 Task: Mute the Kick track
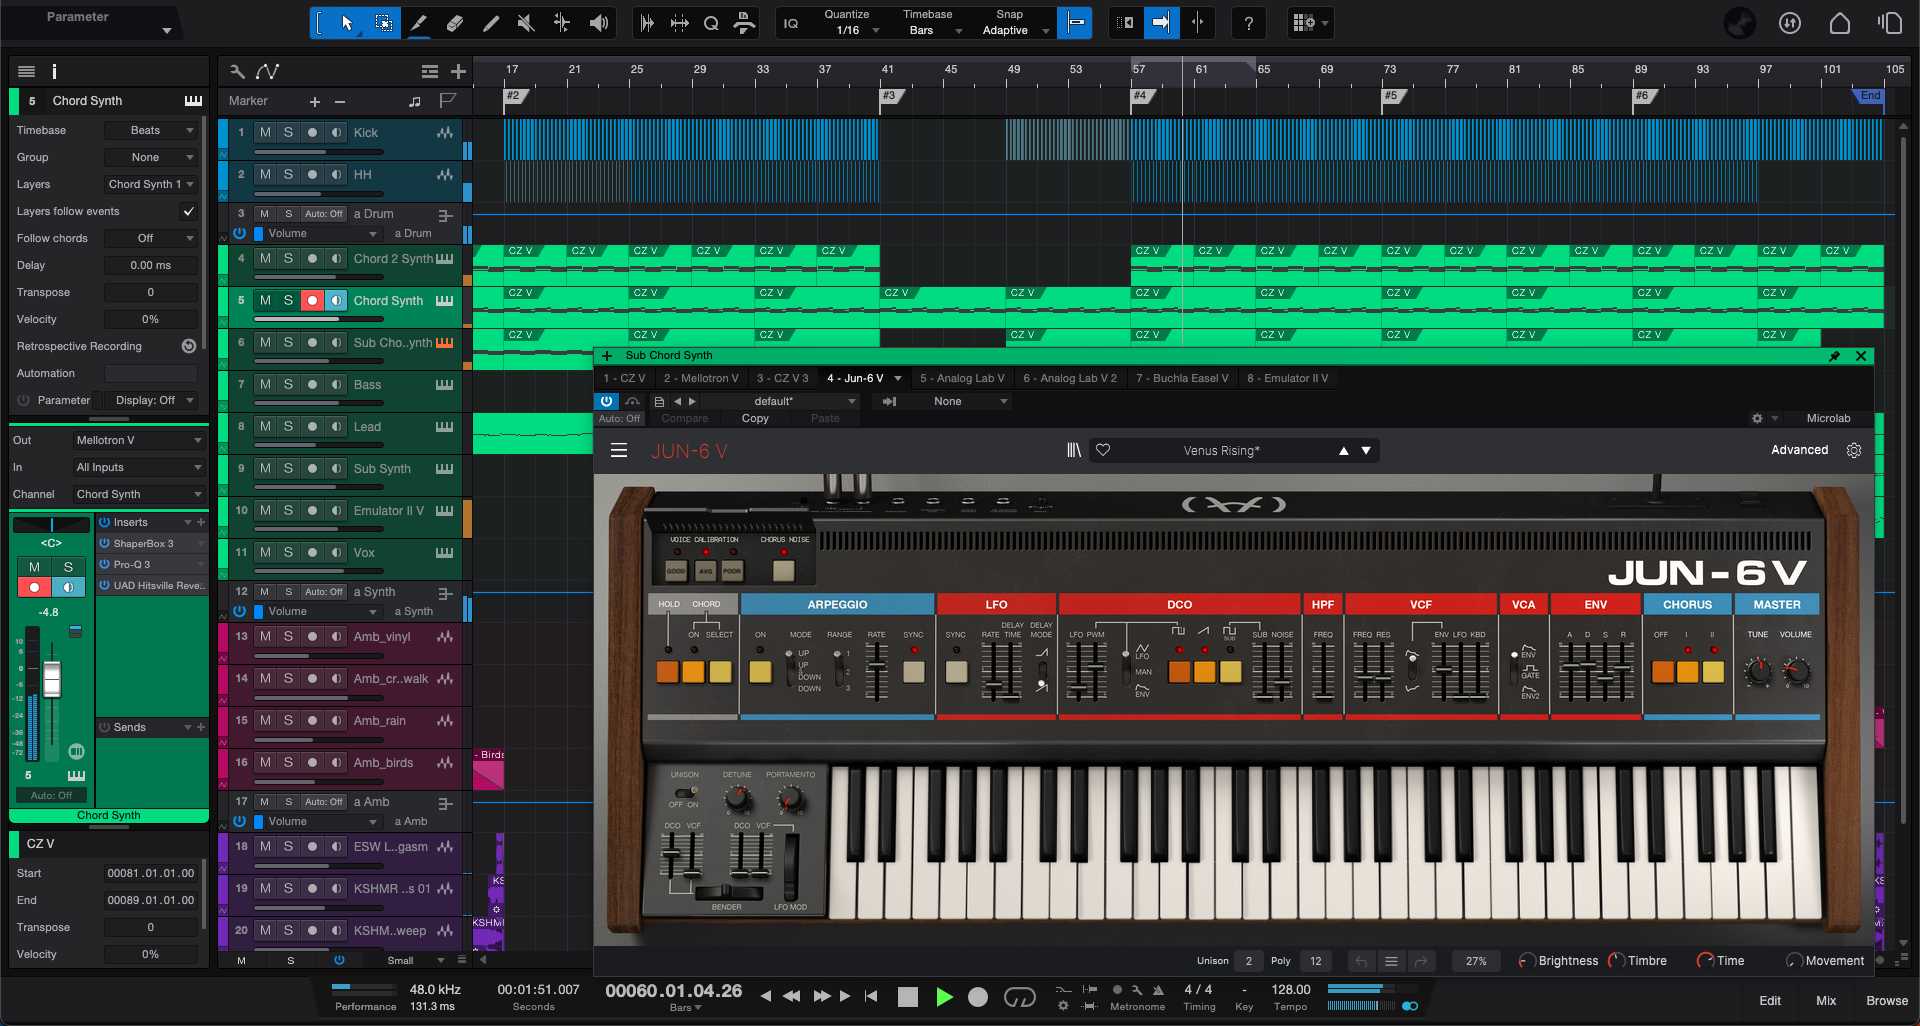point(265,132)
